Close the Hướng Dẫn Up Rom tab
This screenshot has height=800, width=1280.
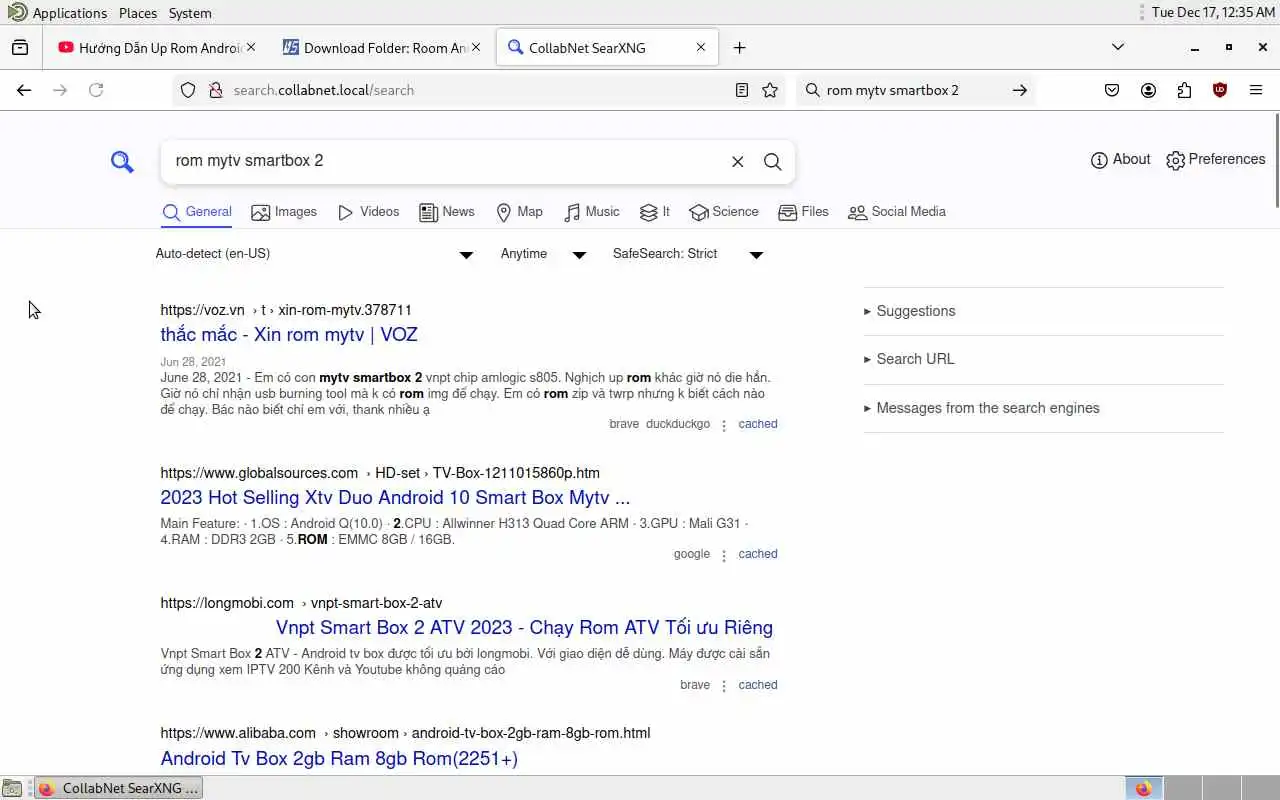click(251, 47)
